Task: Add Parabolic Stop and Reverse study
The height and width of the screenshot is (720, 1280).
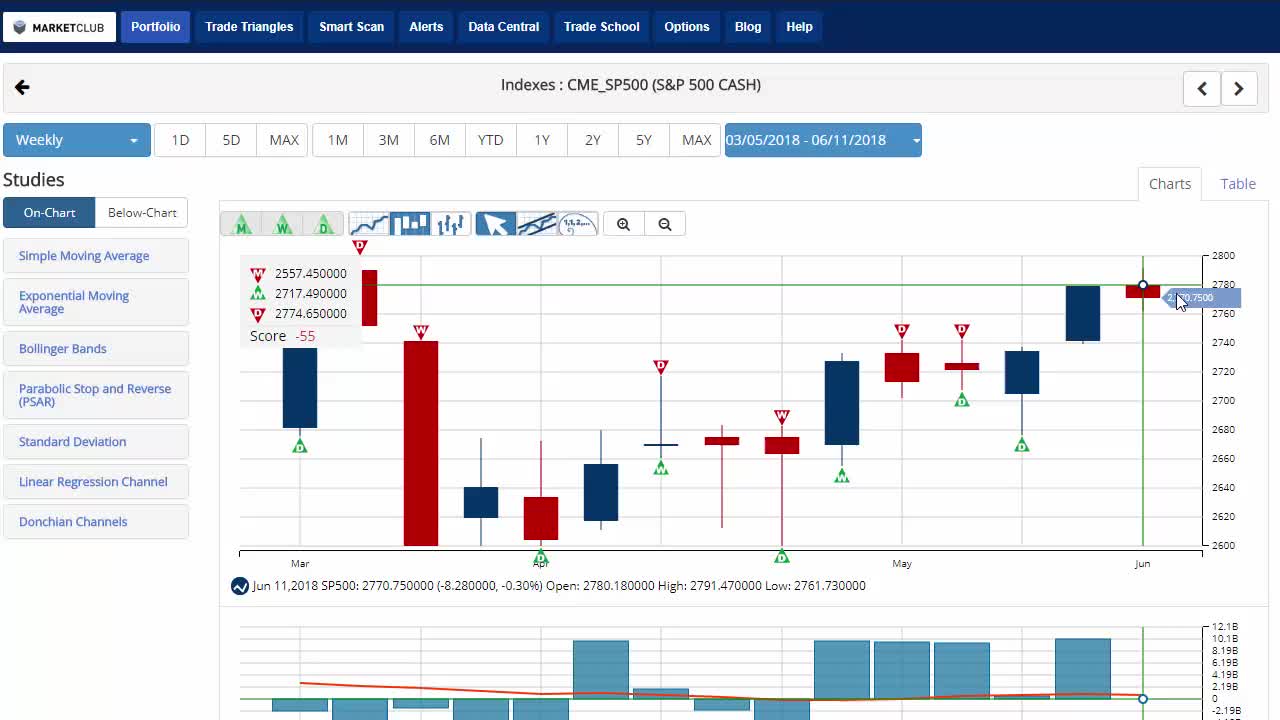Action: (x=96, y=395)
